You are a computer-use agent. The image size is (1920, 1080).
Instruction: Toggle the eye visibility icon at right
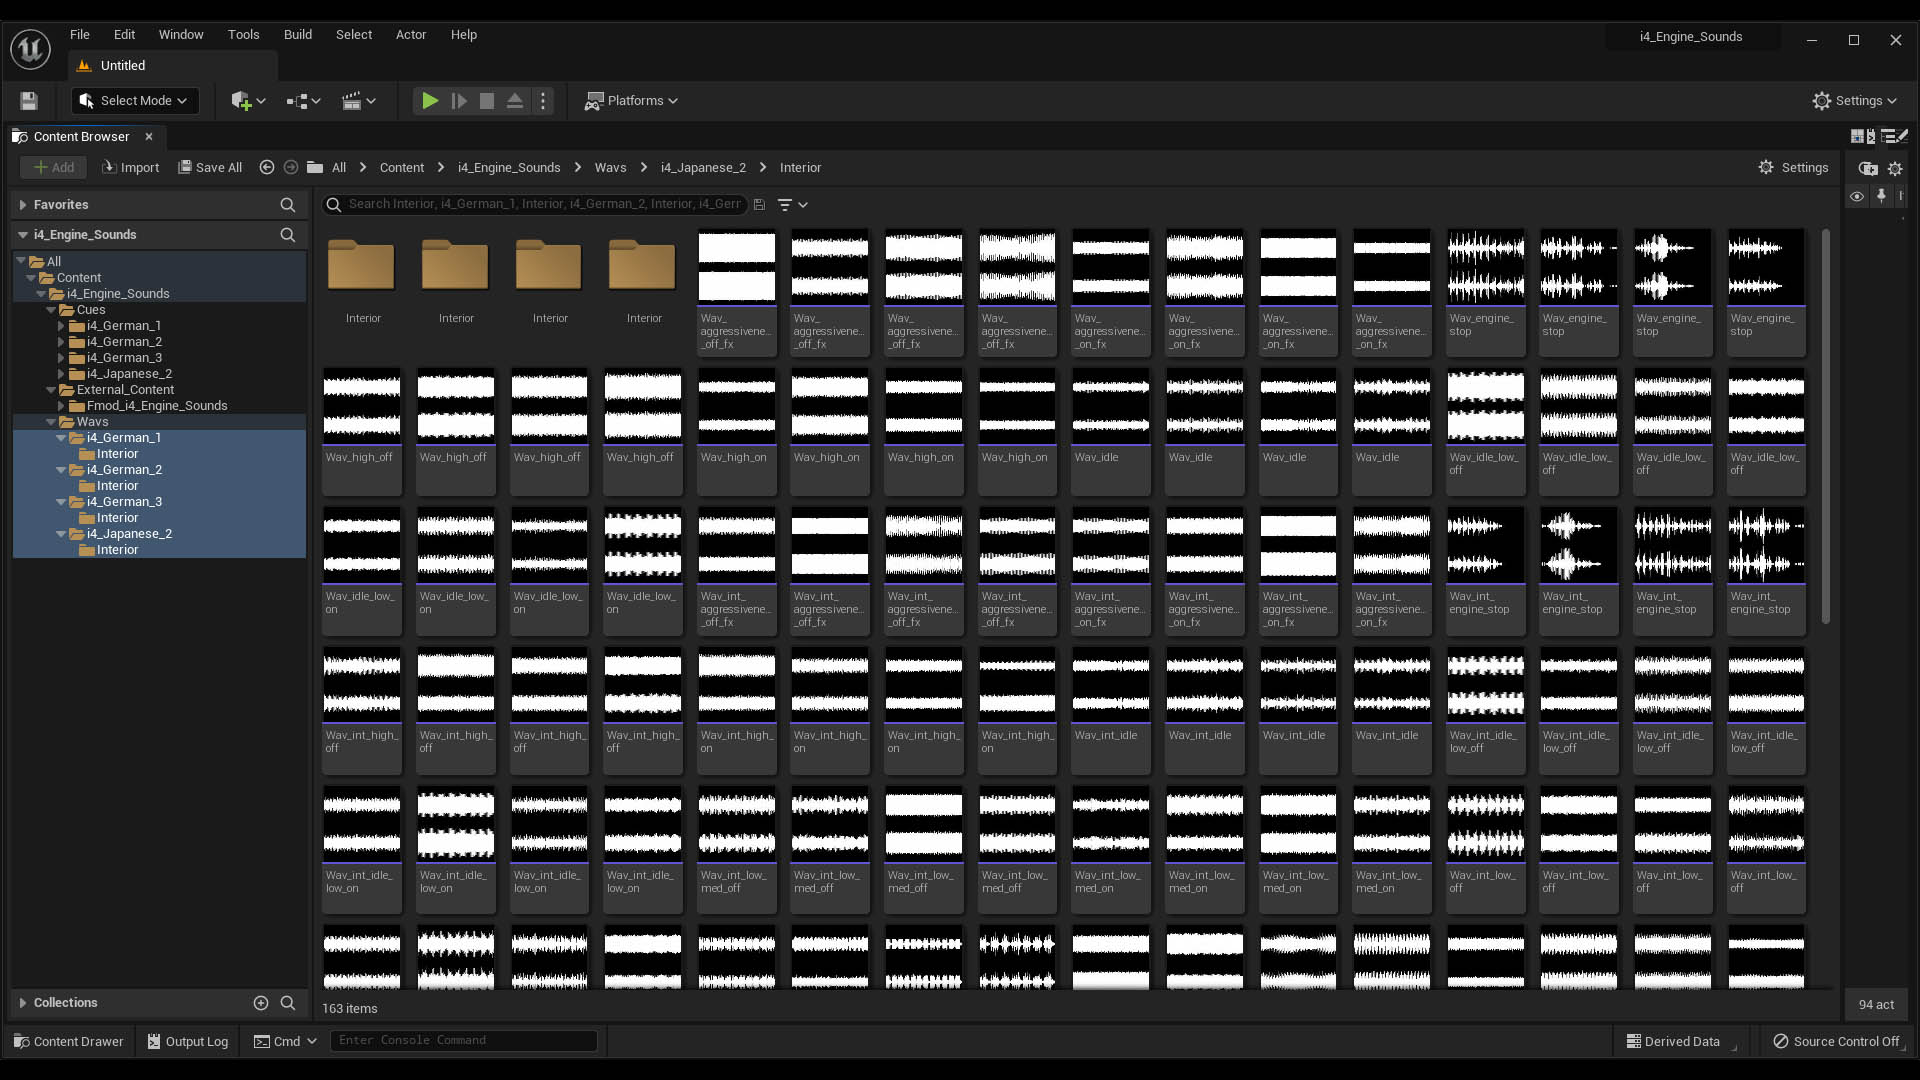tap(1857, 197)
